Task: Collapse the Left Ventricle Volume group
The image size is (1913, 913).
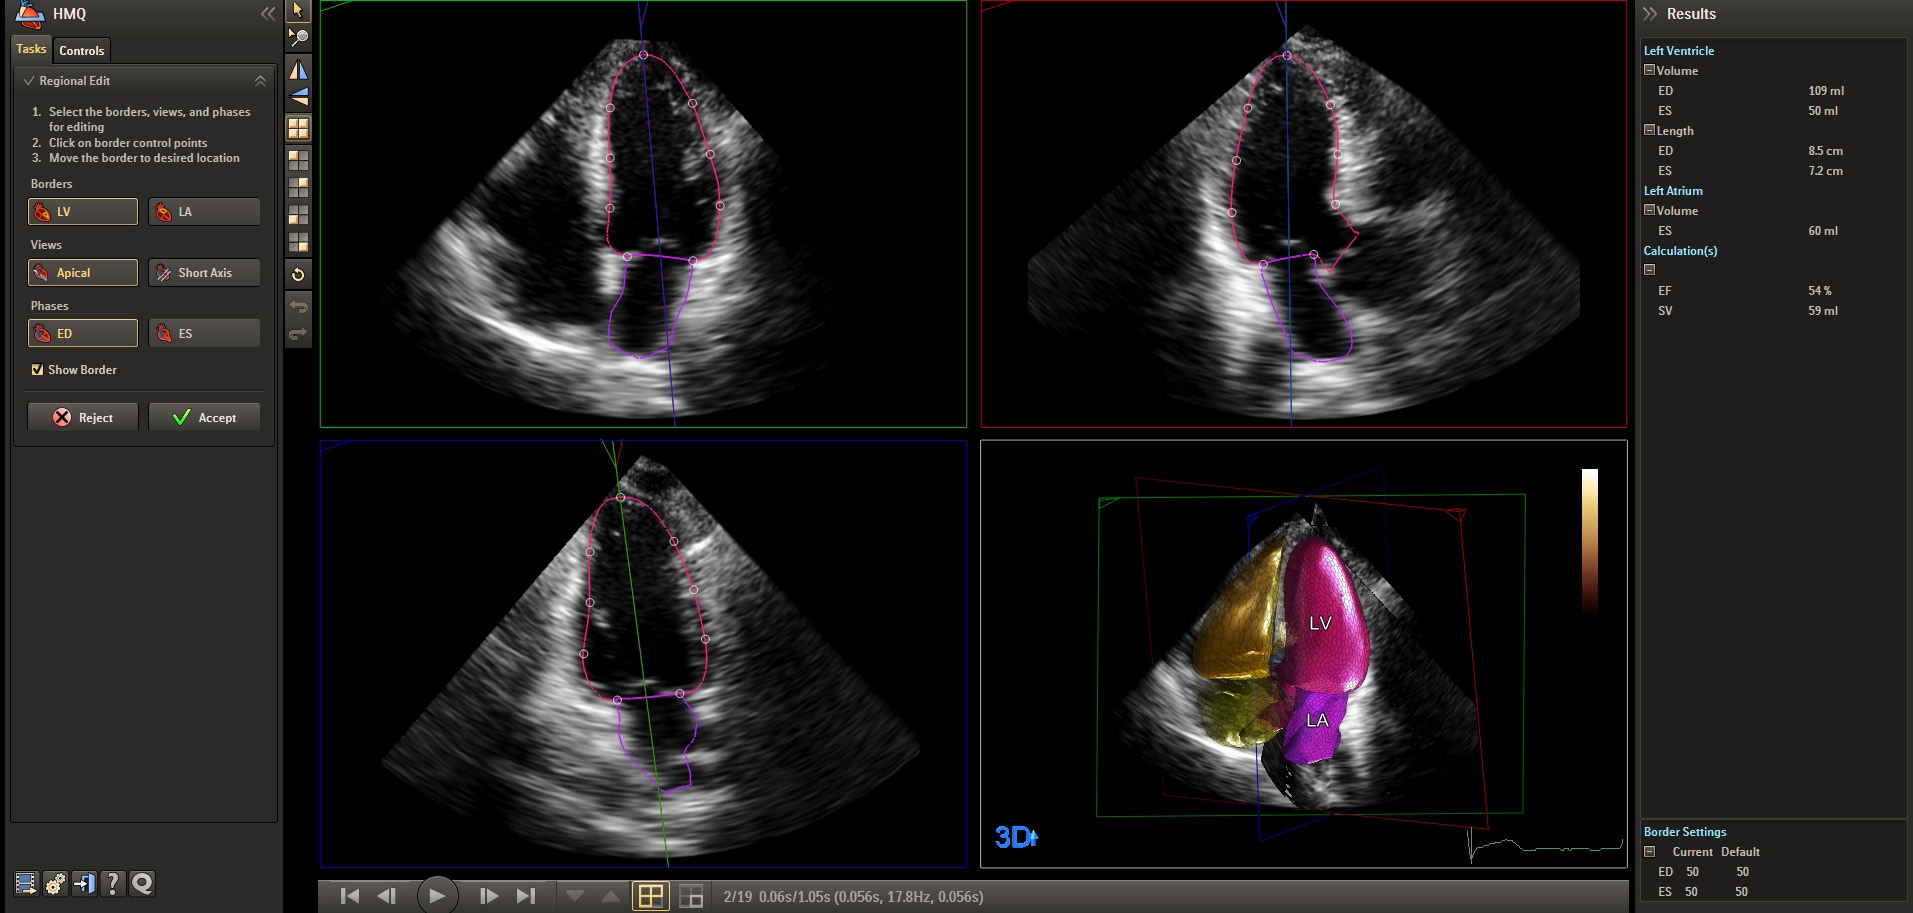Action: tap(1649, 71)
